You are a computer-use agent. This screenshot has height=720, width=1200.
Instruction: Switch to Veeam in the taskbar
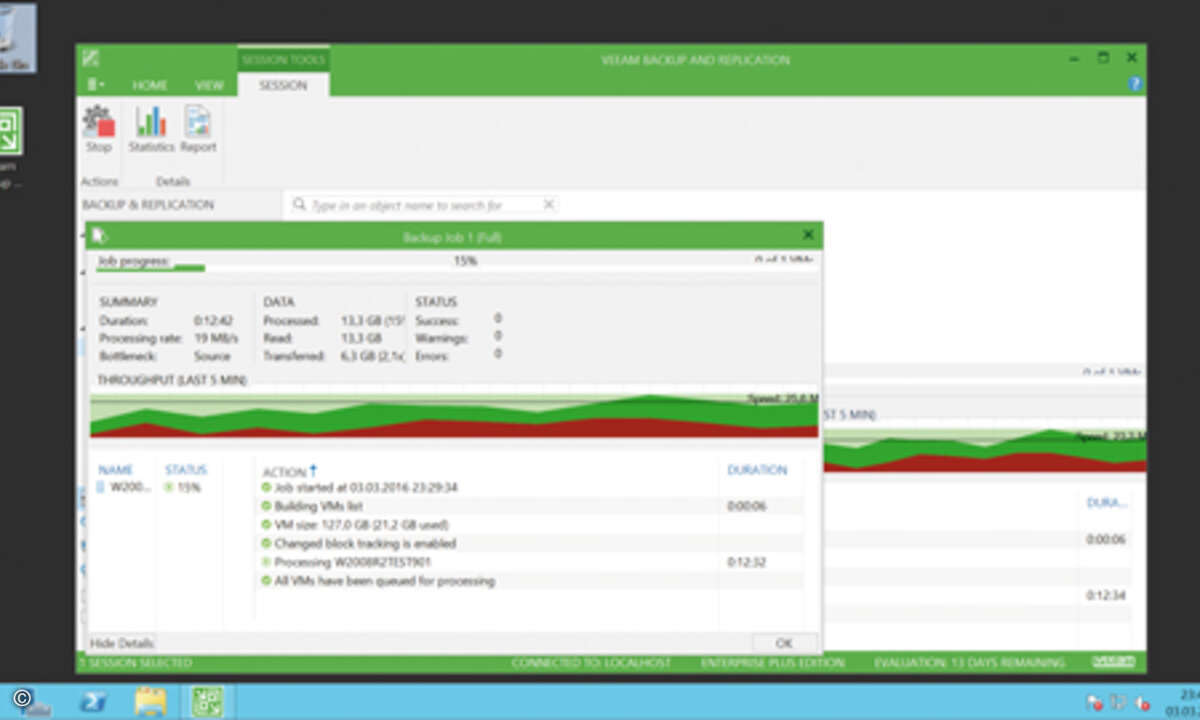[x=207, y=701]
